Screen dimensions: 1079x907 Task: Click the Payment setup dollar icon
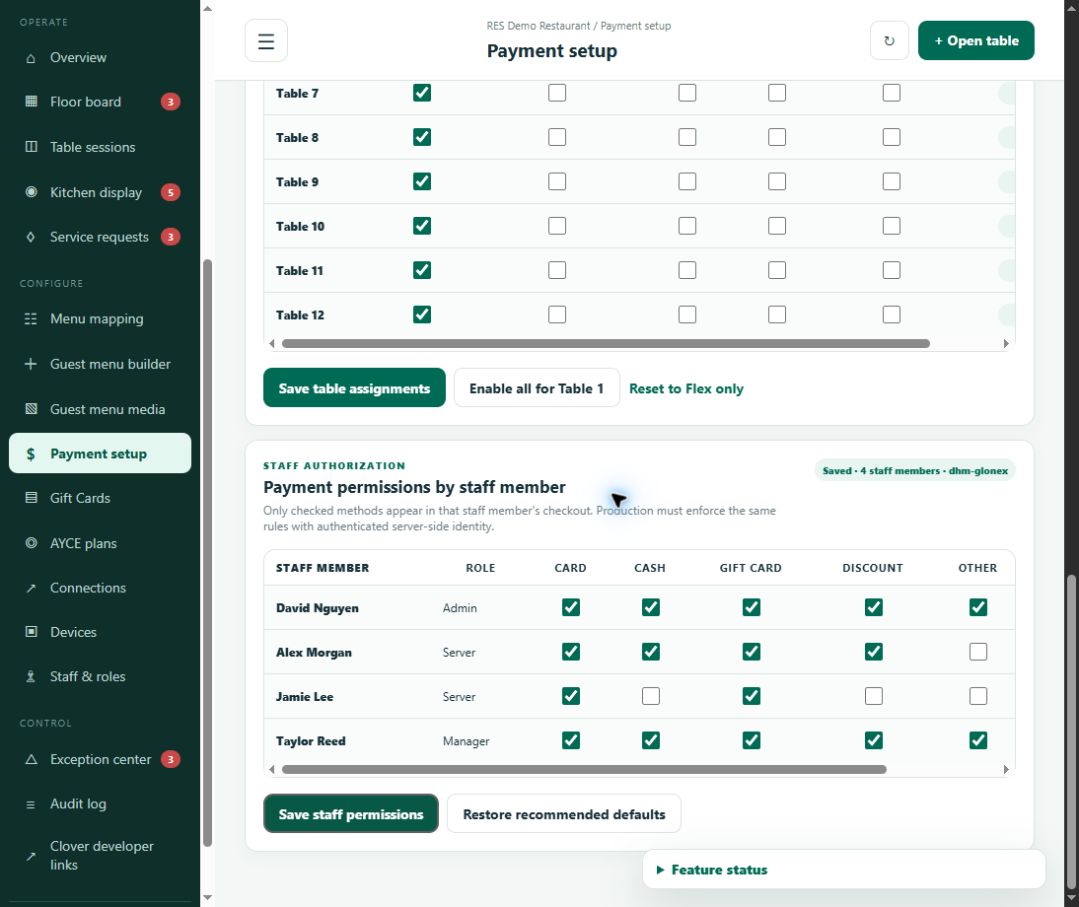coord(31,454)
